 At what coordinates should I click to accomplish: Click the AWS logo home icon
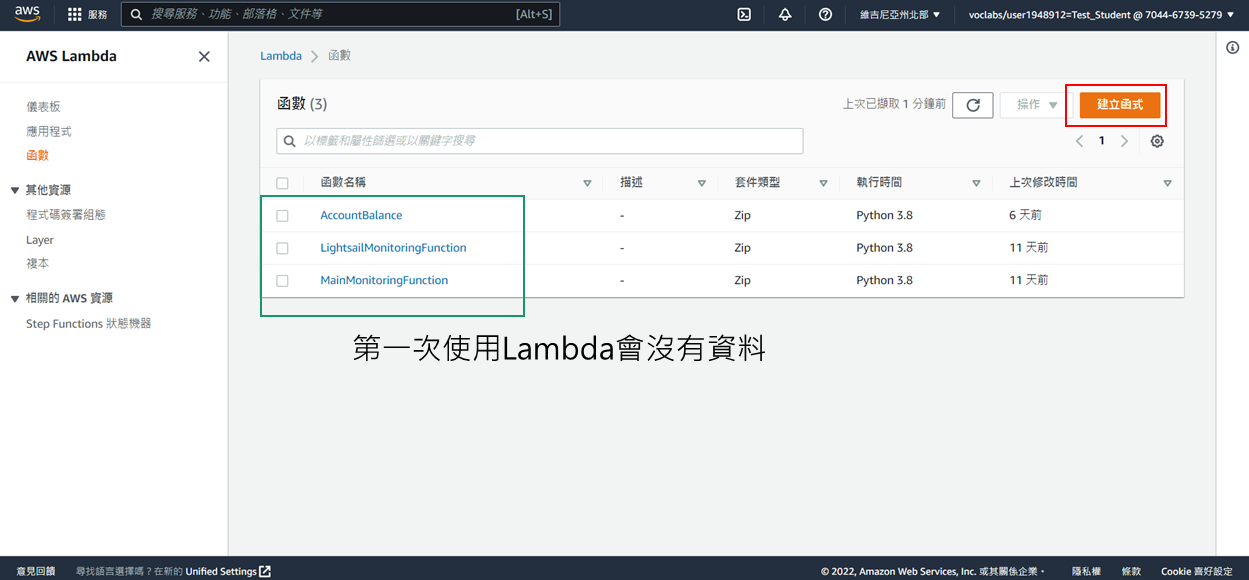(x=27, y=14)
